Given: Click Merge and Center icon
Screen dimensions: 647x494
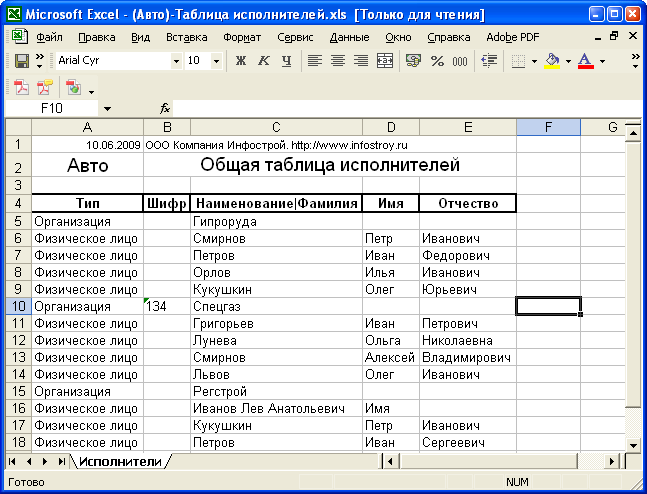Looking at the screenshot, I should point(384,61).
